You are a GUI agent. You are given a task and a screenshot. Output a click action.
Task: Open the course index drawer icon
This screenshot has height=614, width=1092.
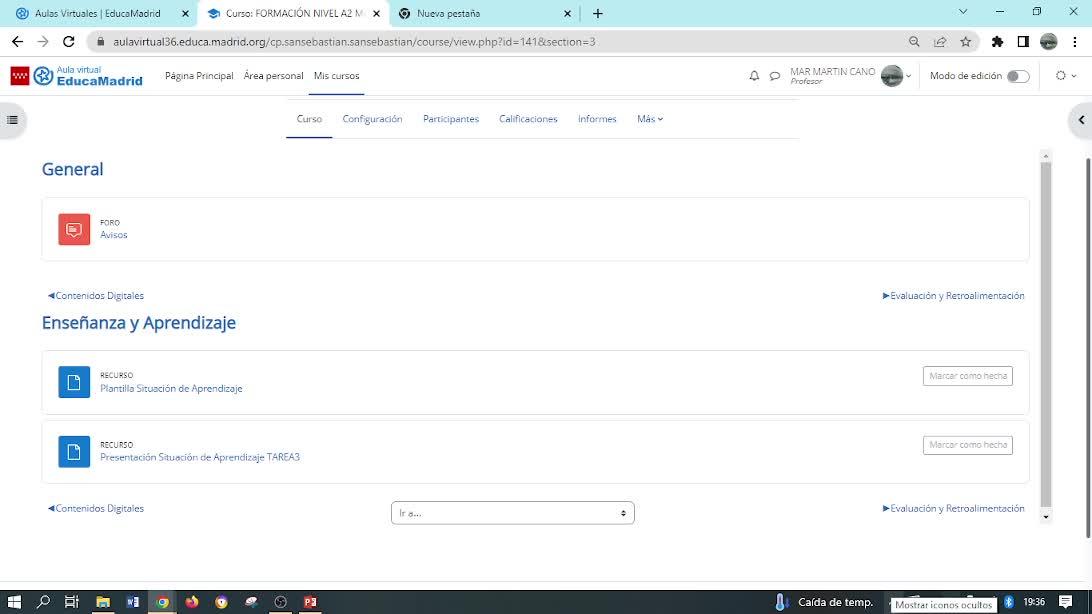point(13,120)
